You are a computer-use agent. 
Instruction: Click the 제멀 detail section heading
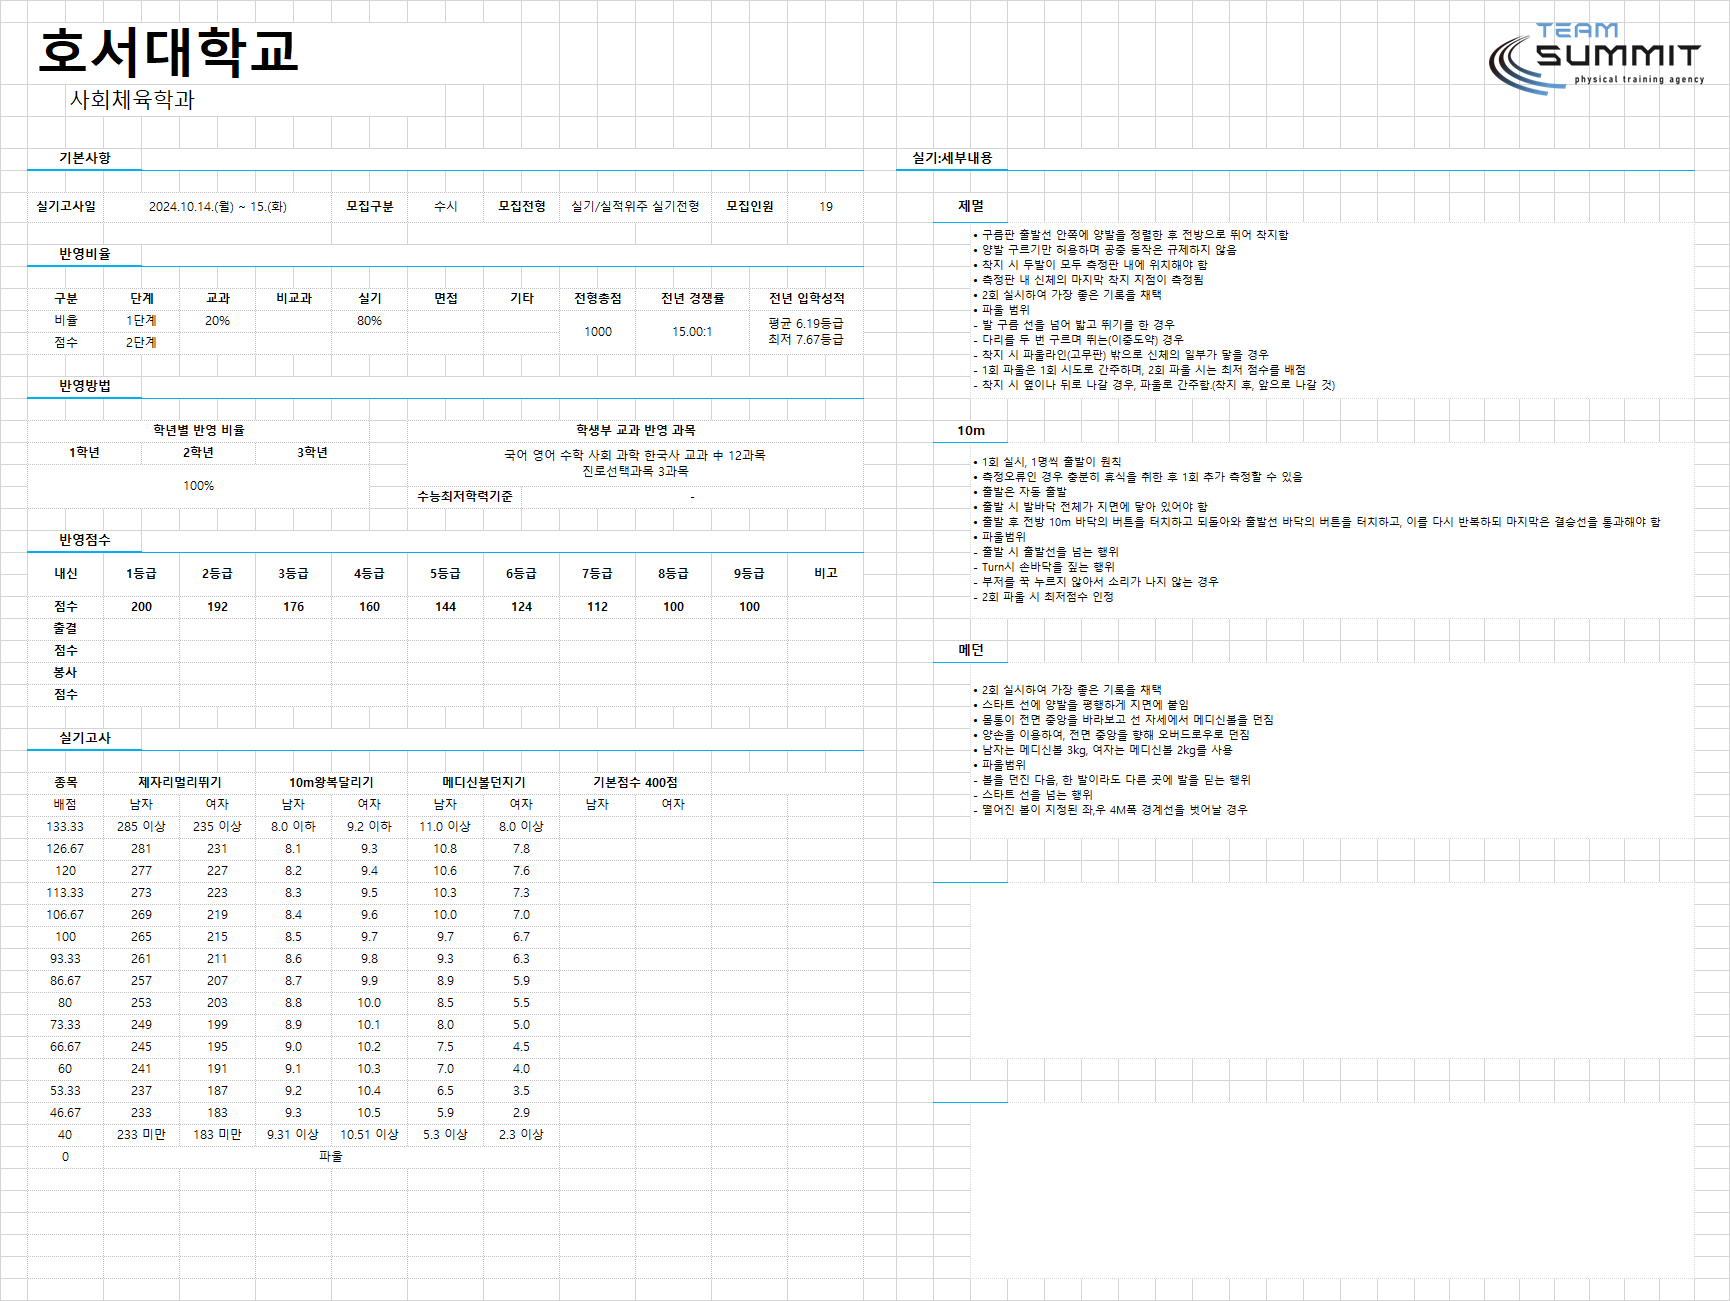pyautogui.click(x=971, y=206)
